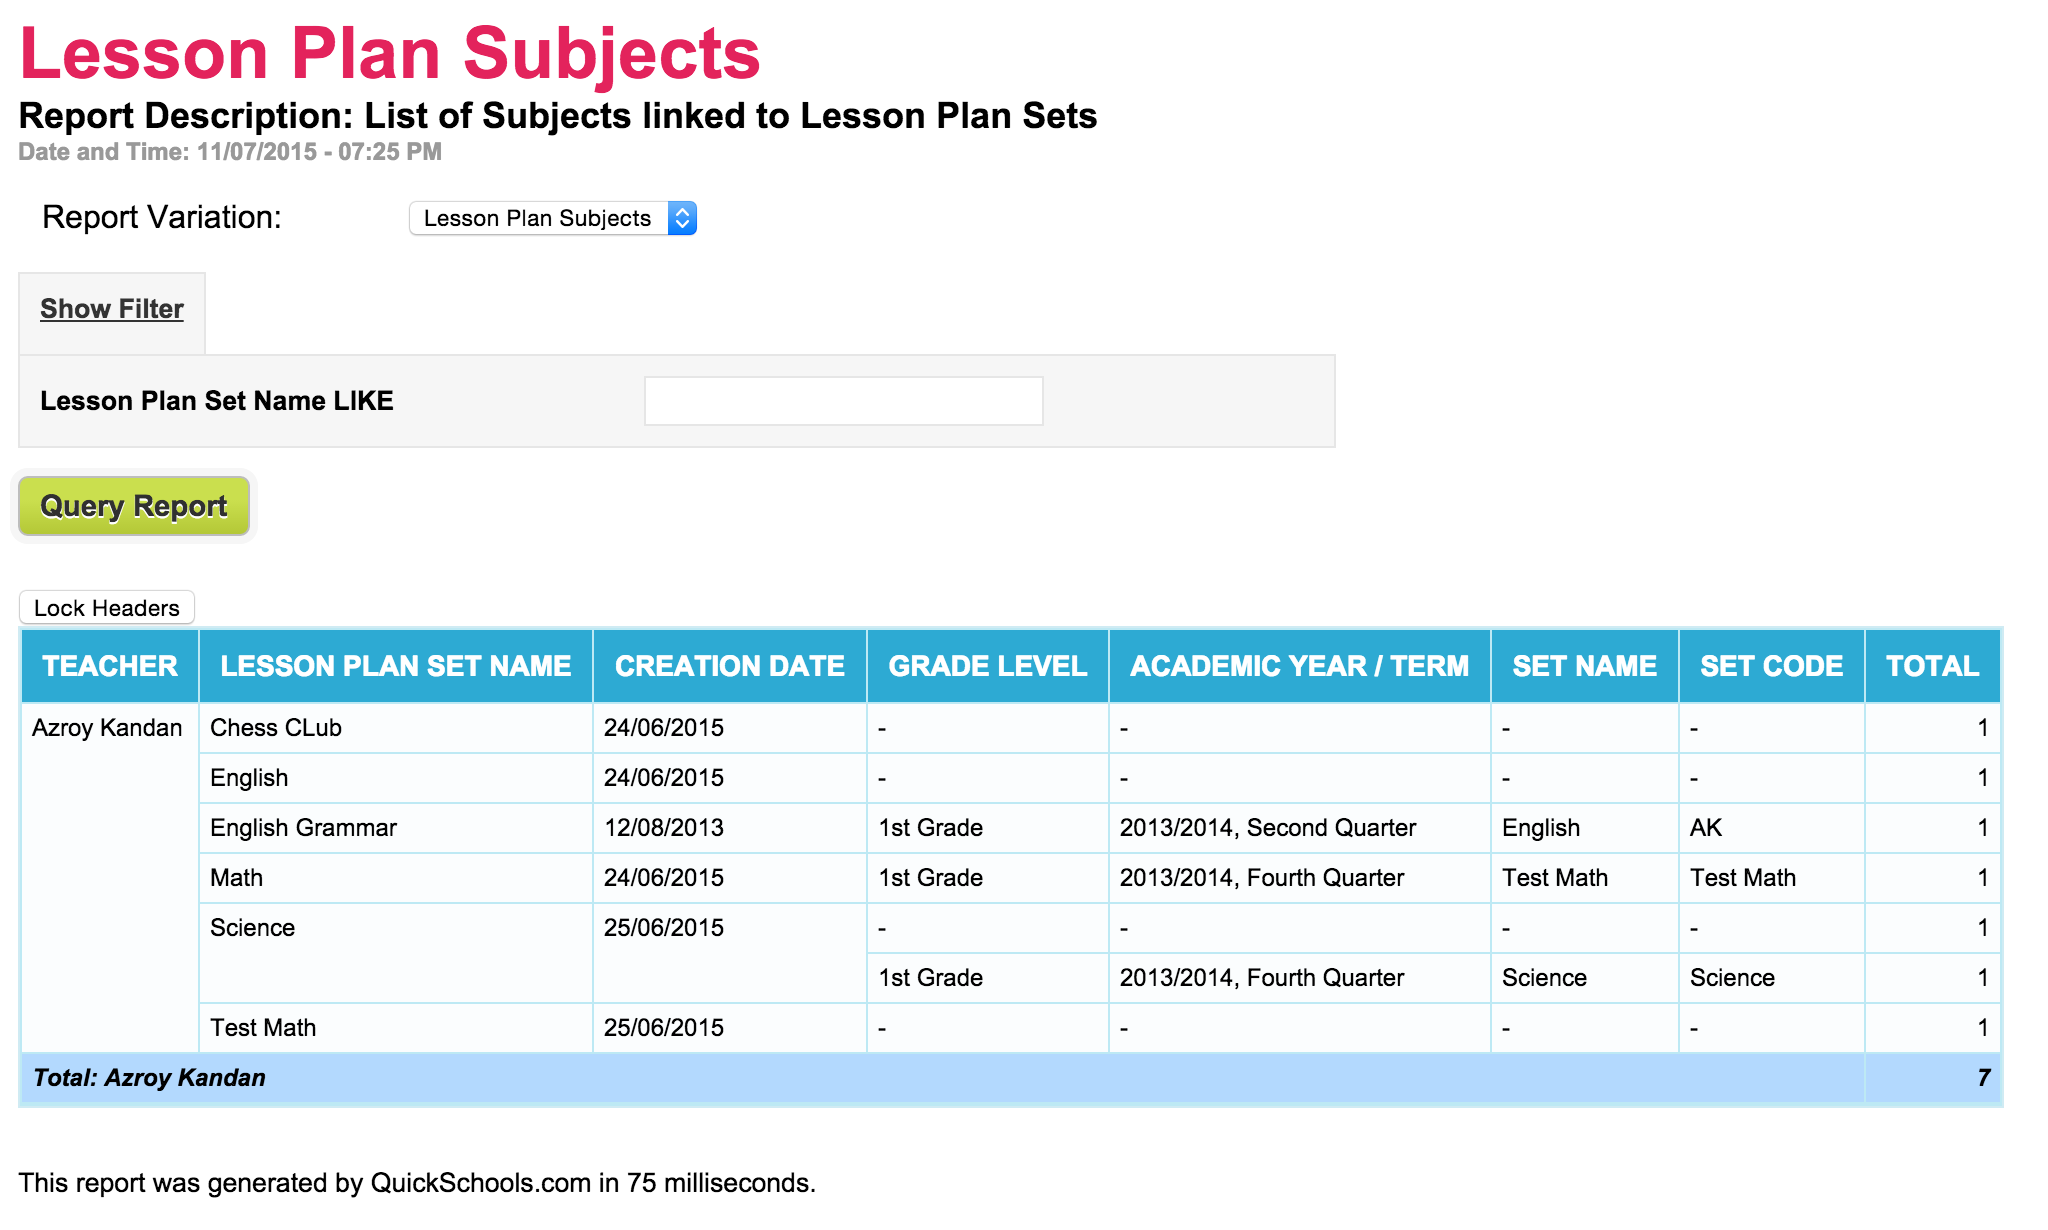Screen dimensions: 2048x1230
Task: Click the Azroy Kandan teacher cell
Action: (x=107, y=728)
